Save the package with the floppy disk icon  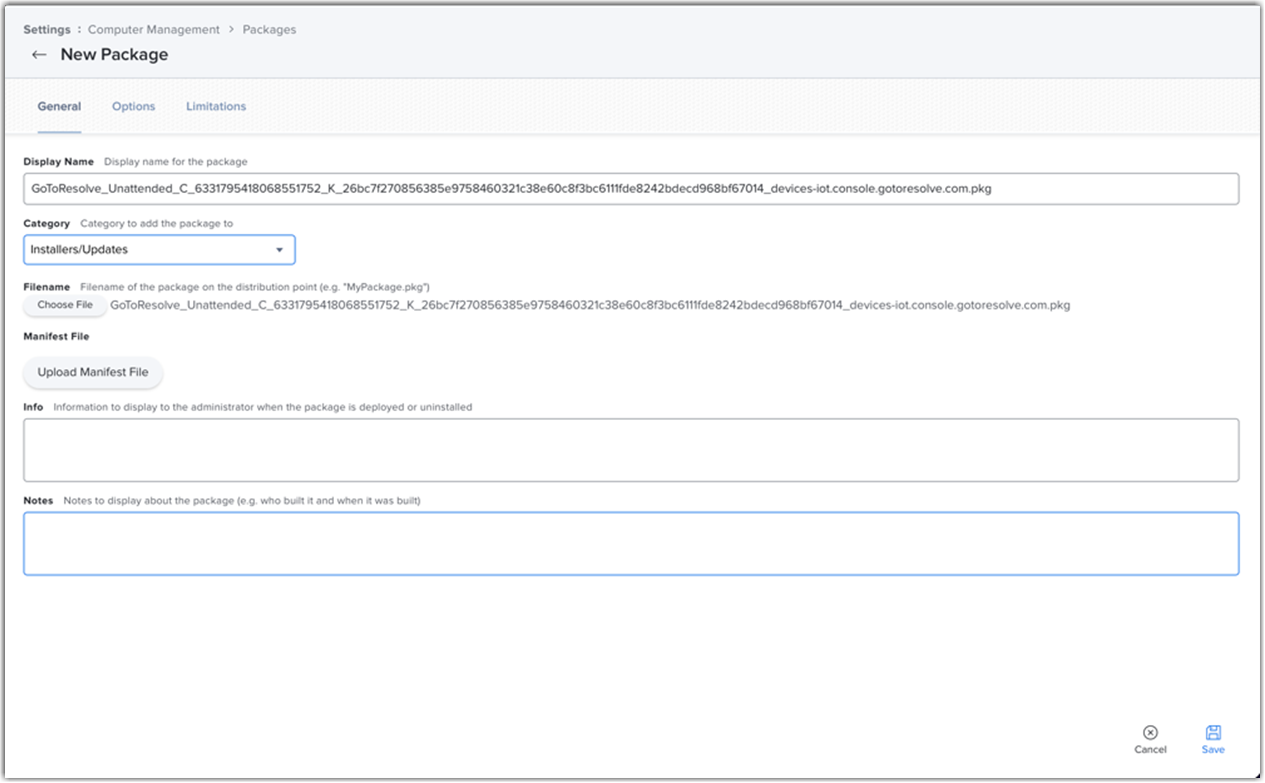pos(1213,733)
